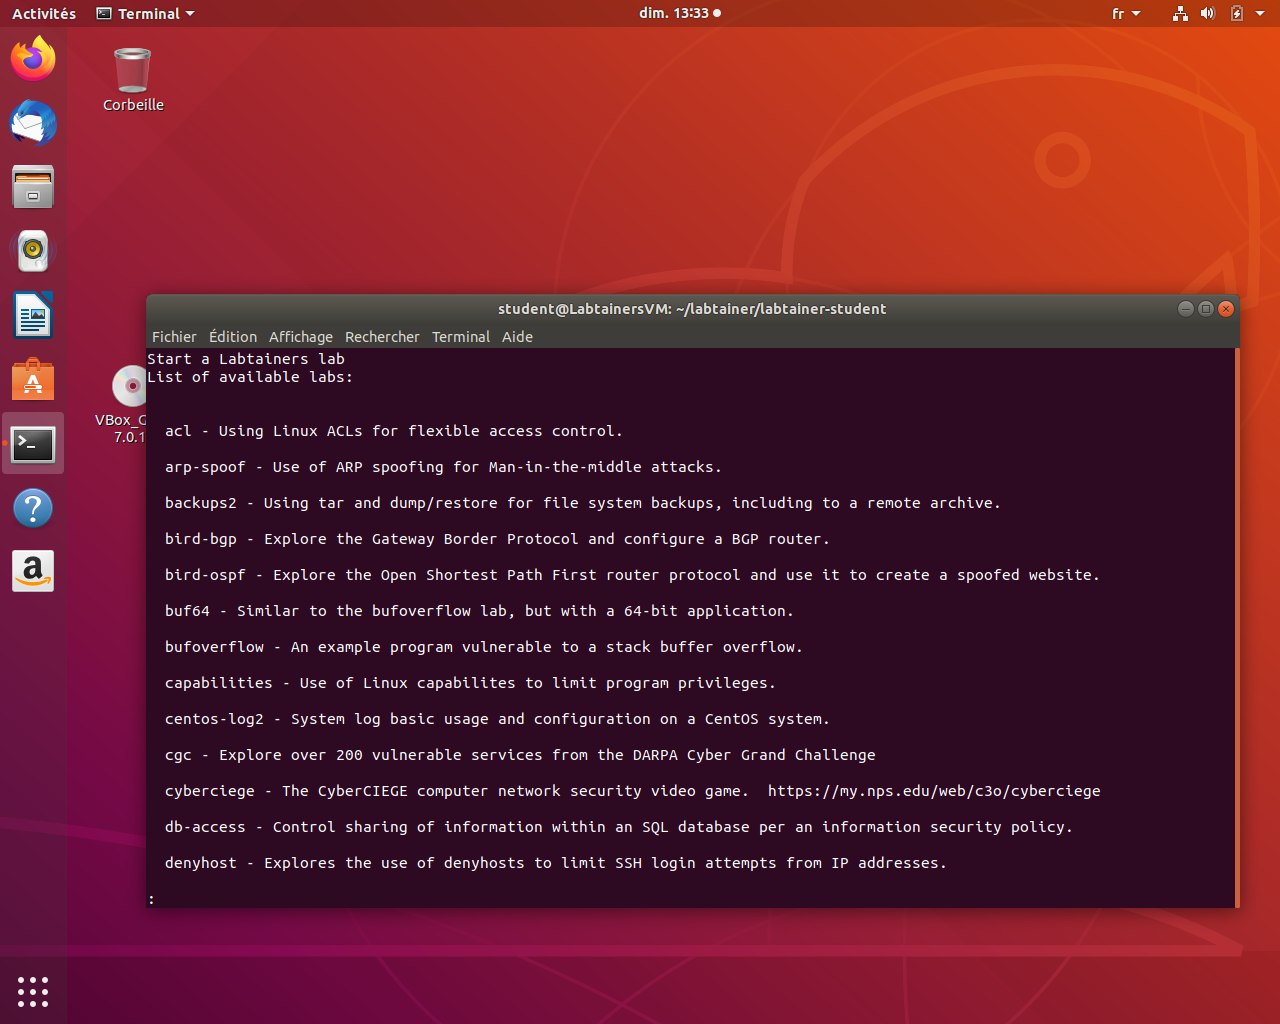The width and height of the screenshot is (1280, 1024).
Task: Launch LibreOffice Writer from dock
Action: coord(33,316)
